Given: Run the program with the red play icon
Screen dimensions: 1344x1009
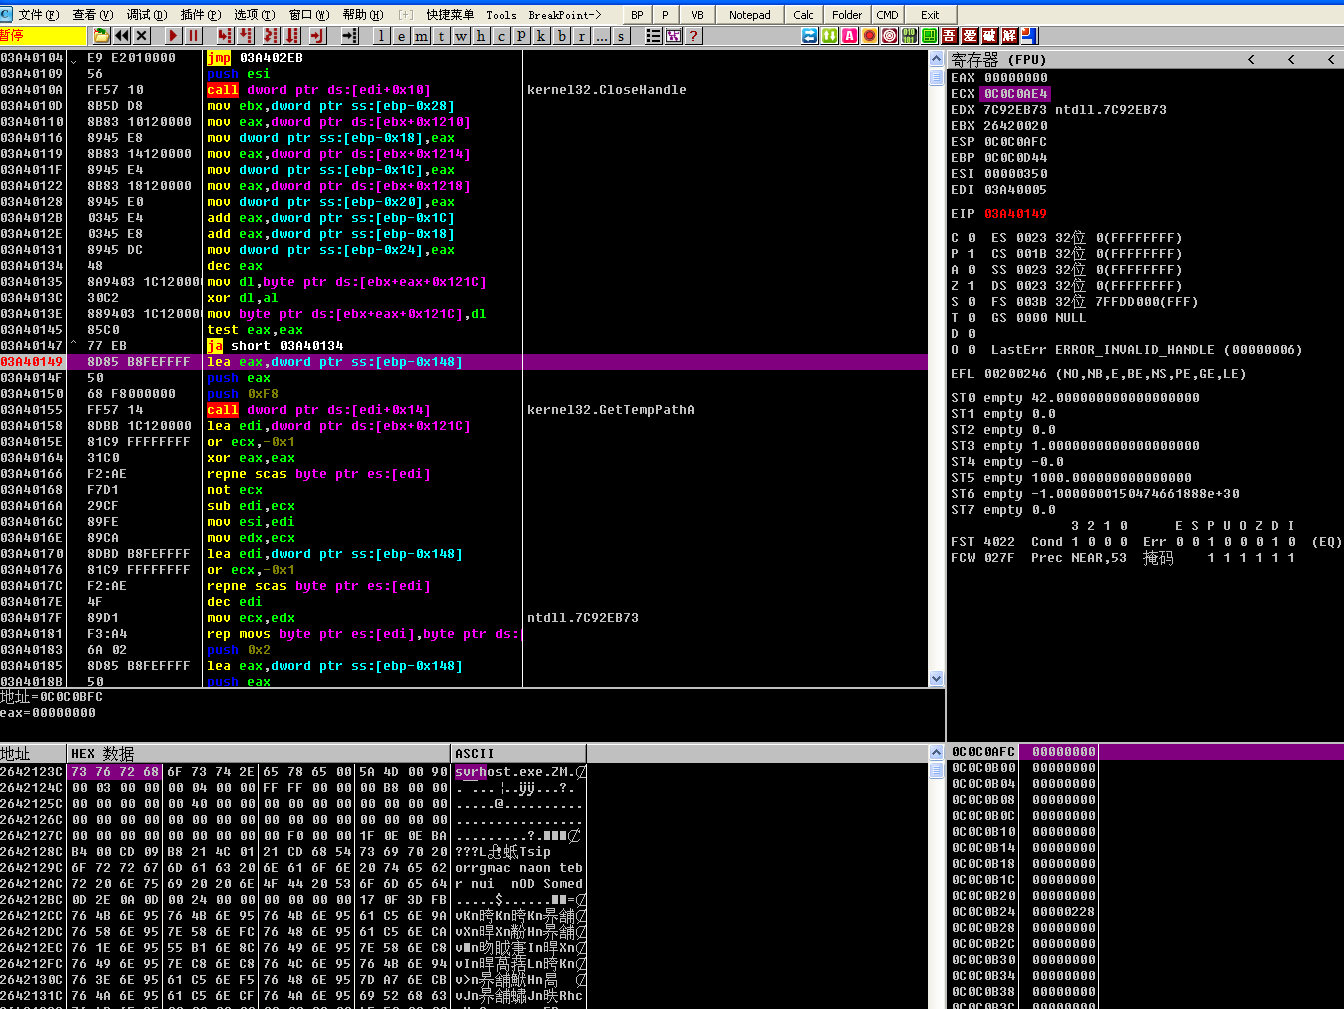Looking at the screenshot, I should 174,36.
